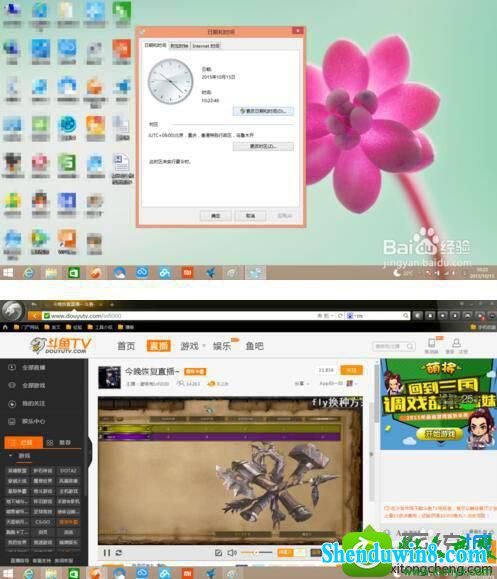The width and height of the screenshot is (497, 579).
Task: Open File Explorer folder icon on upper taskbar
Action: point(51,273)
